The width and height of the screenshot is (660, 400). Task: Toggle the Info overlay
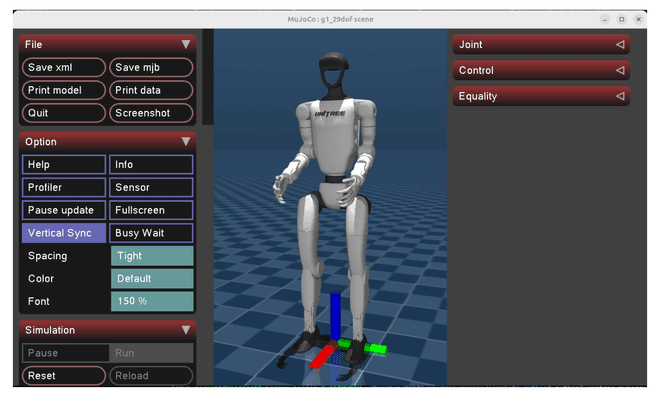click(151, 165)
